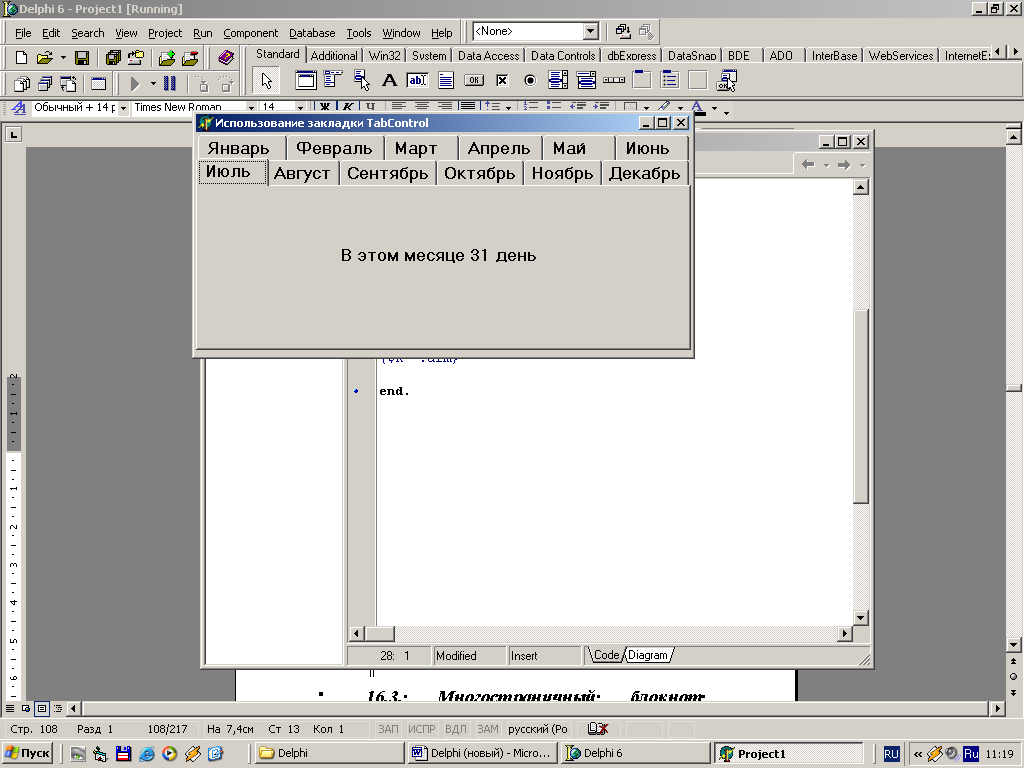Screen dimensions: 1024x768
Task: Toggle underline (Ч) in Word toolbar
Action: (x=370, y=106)
